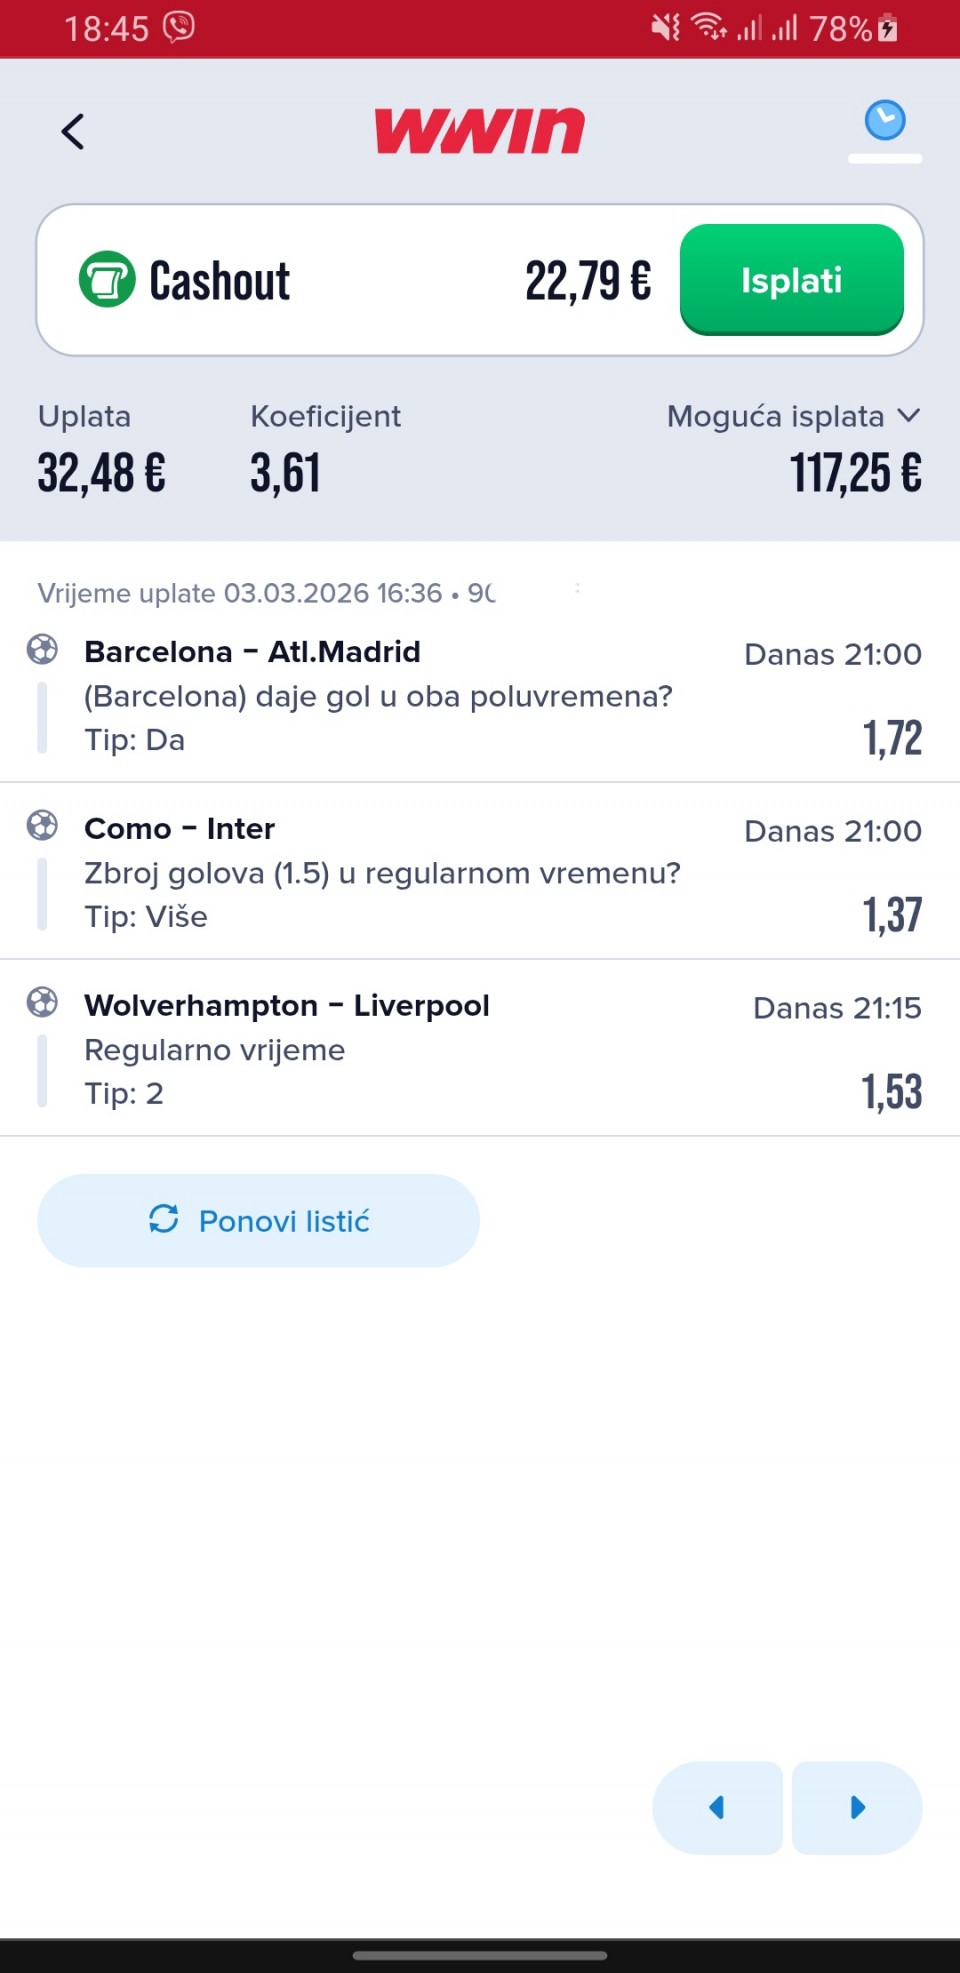Open the Wolverhampton – Liverpool match row
The height and width of the screenshot is (1973, 960).
pos(400,1049)
